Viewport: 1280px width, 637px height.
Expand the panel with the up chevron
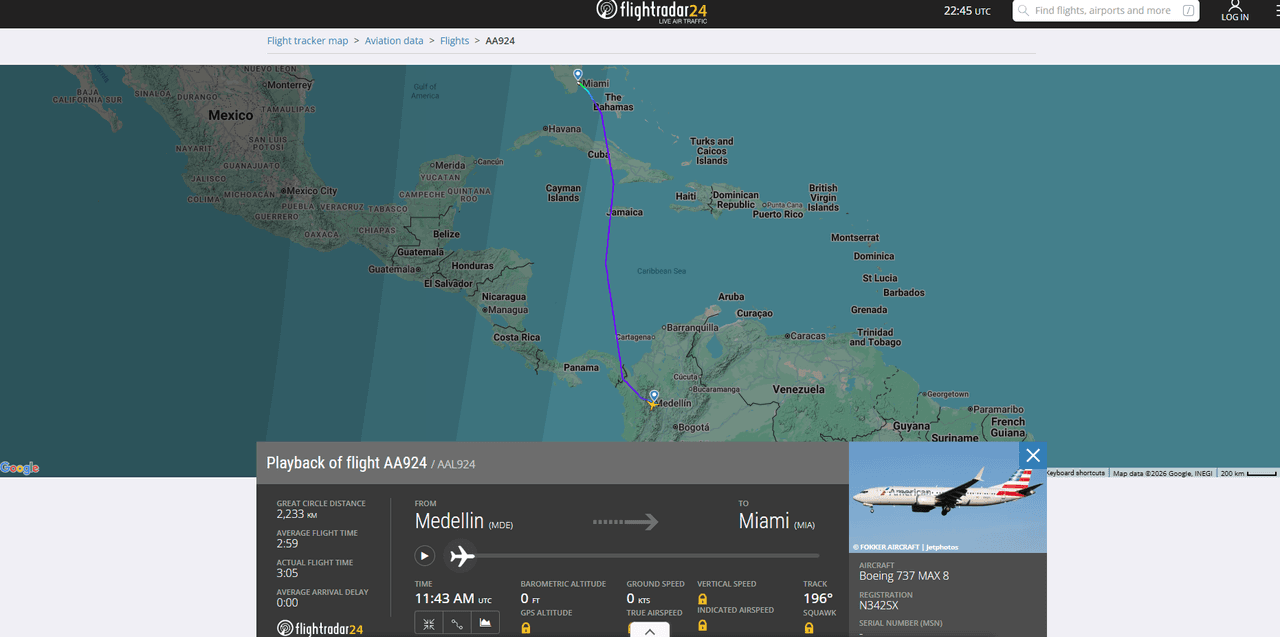[x=650, y=630]
